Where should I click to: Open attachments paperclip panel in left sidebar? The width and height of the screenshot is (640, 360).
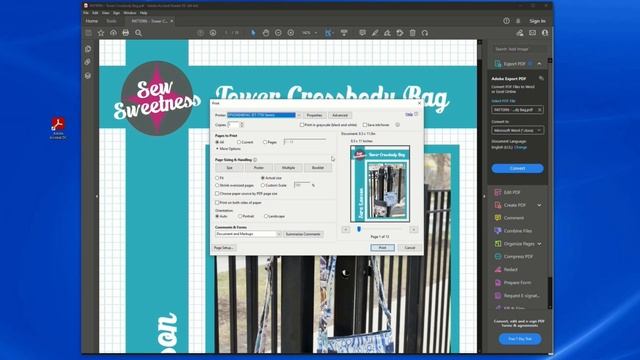click(88, 62)
